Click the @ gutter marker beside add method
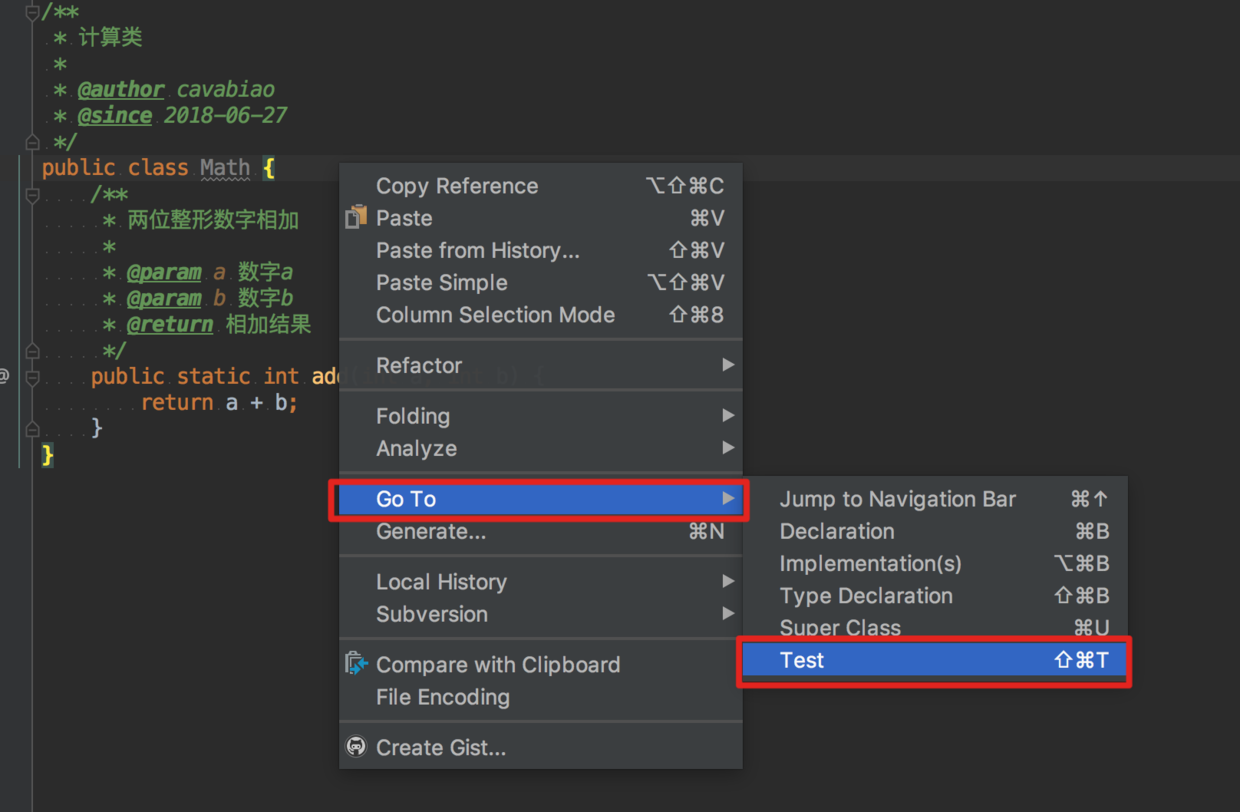1240x812 pixels. coord(5,376)
